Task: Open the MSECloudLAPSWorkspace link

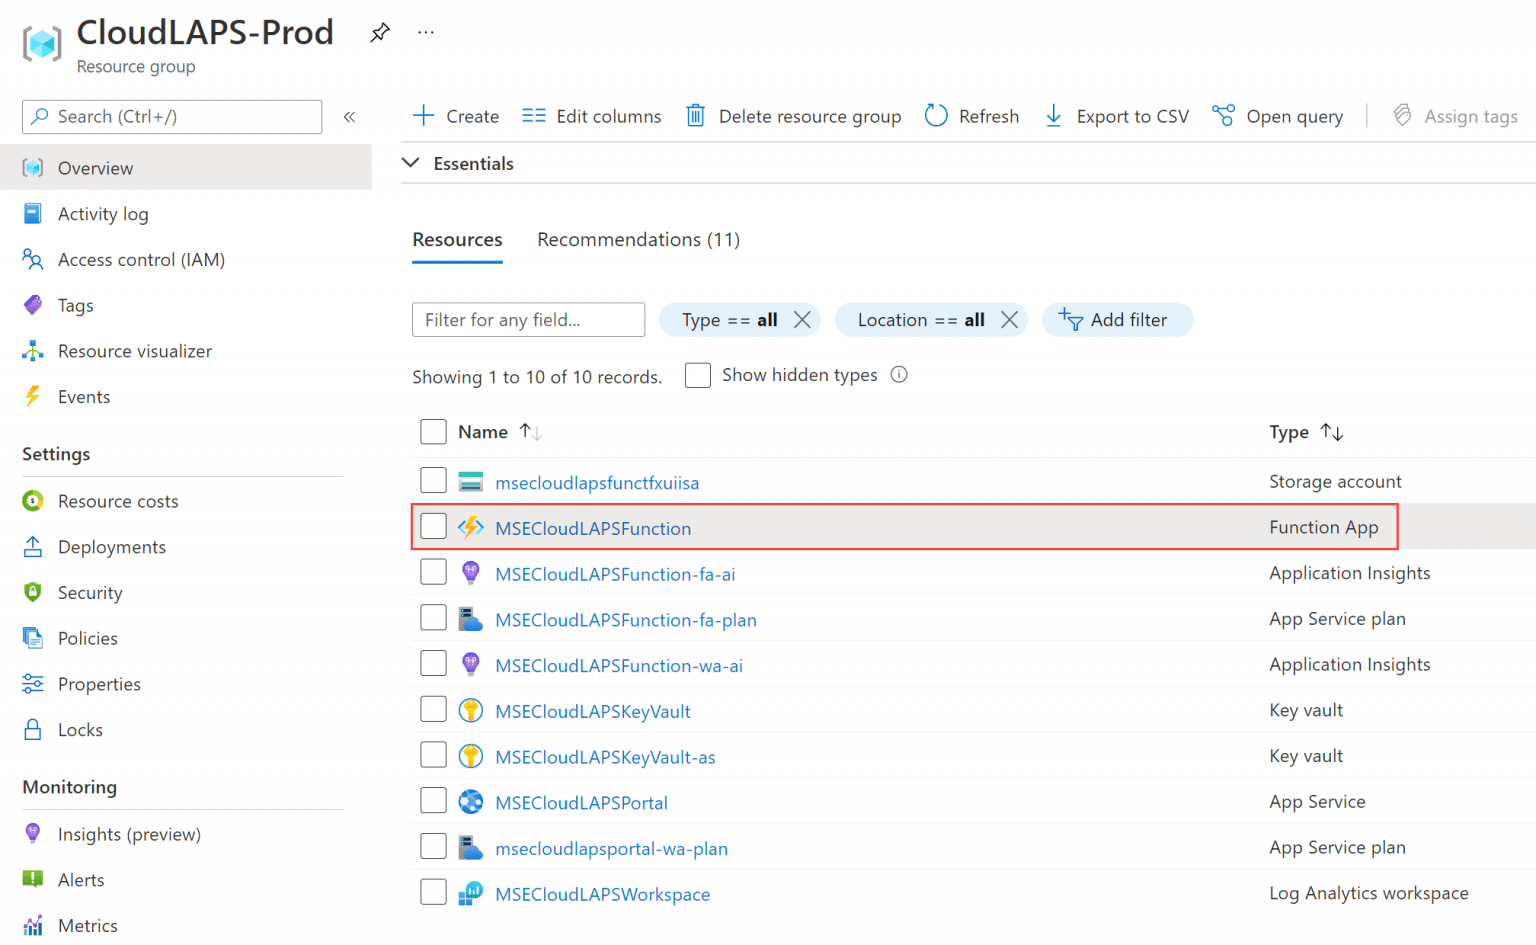Action: tap(602, 894)
